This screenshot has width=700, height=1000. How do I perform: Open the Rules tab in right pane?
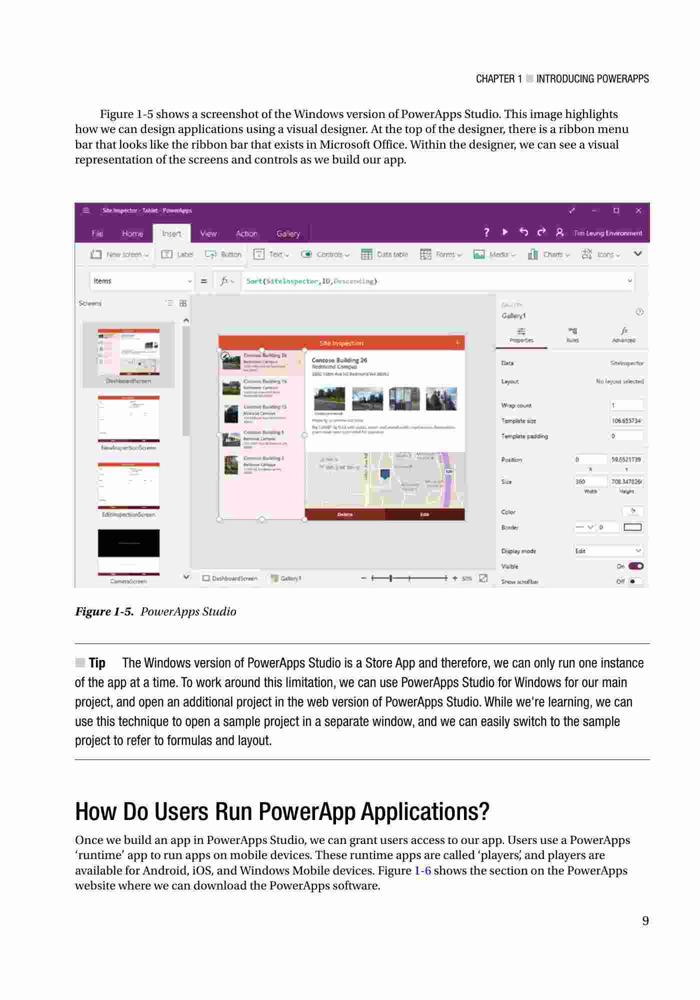point(572,335)
